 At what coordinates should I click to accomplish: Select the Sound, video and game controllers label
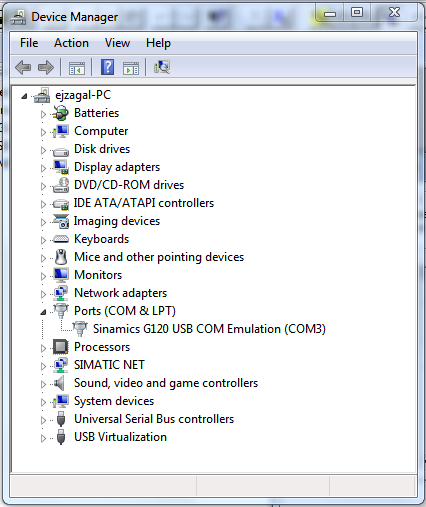[x=166, y=383]
